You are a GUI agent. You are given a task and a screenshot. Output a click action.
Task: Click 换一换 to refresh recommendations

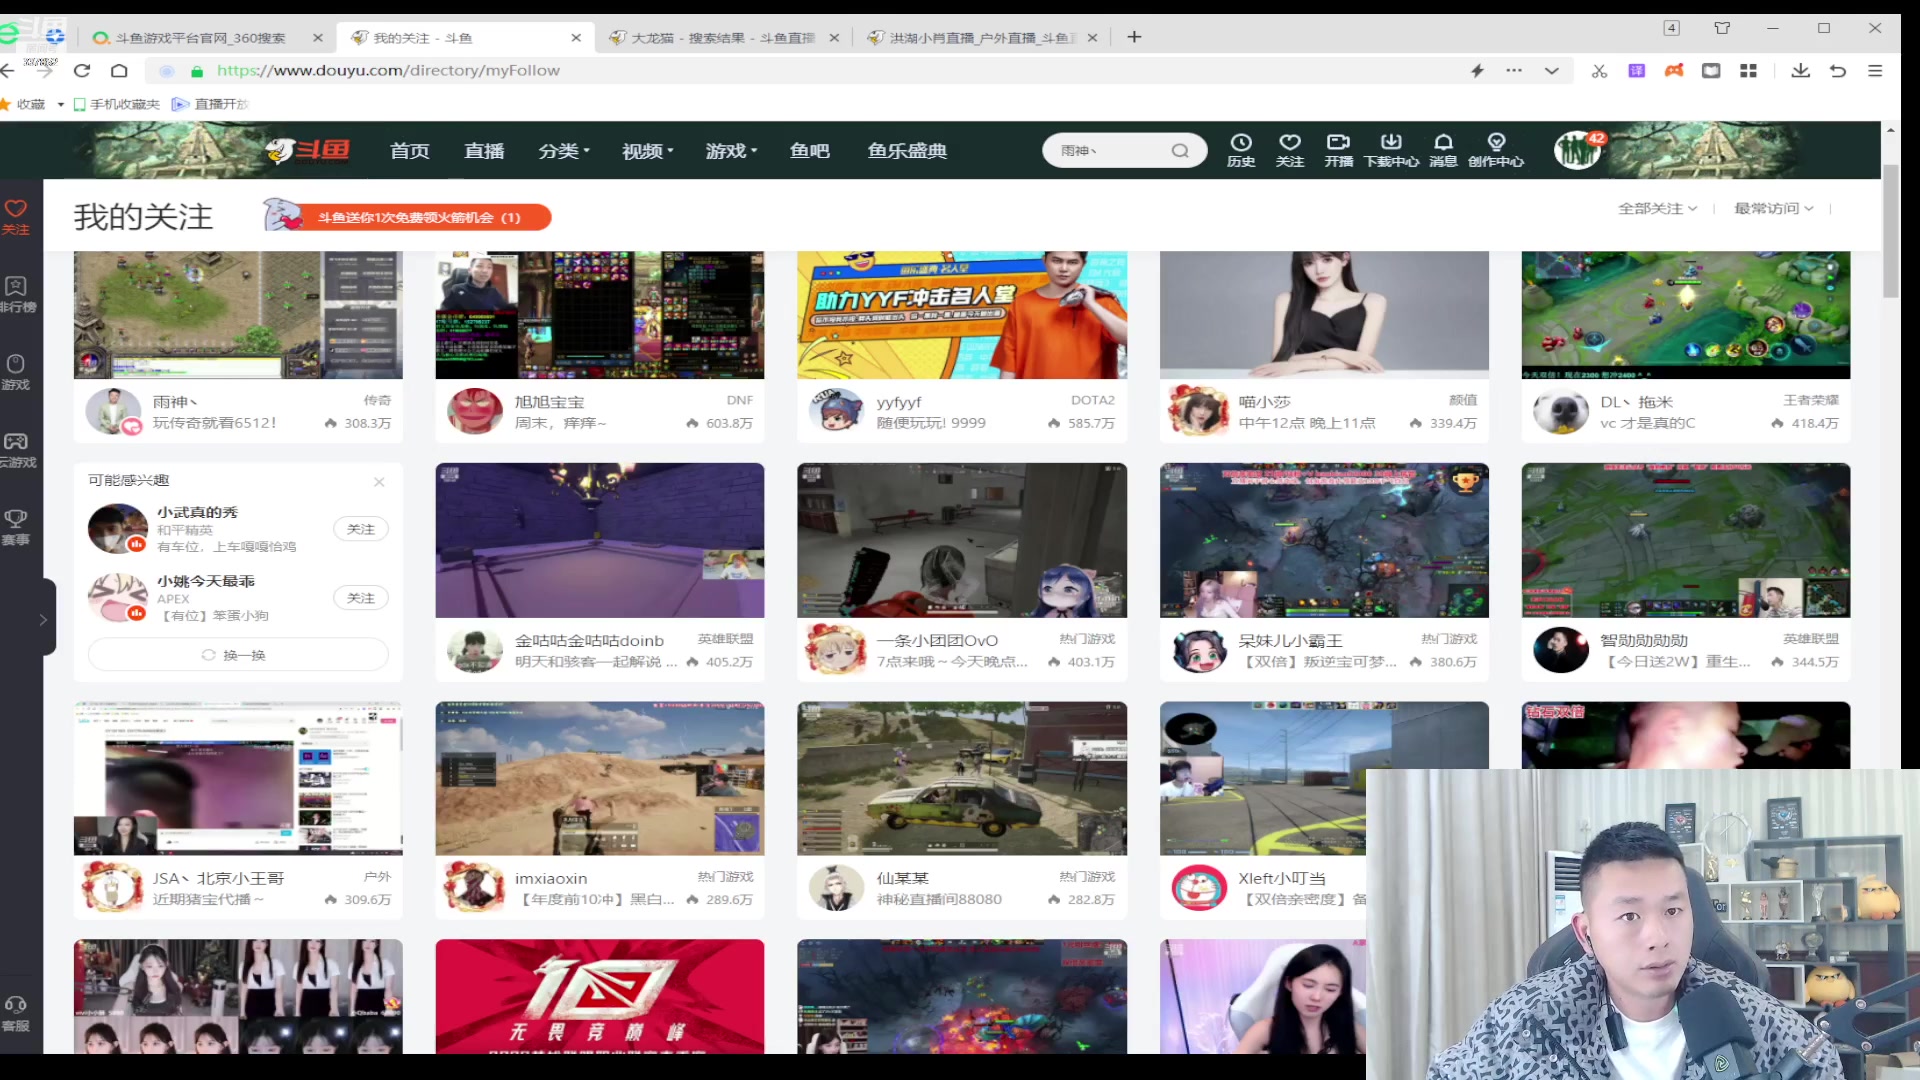(238, 655)
